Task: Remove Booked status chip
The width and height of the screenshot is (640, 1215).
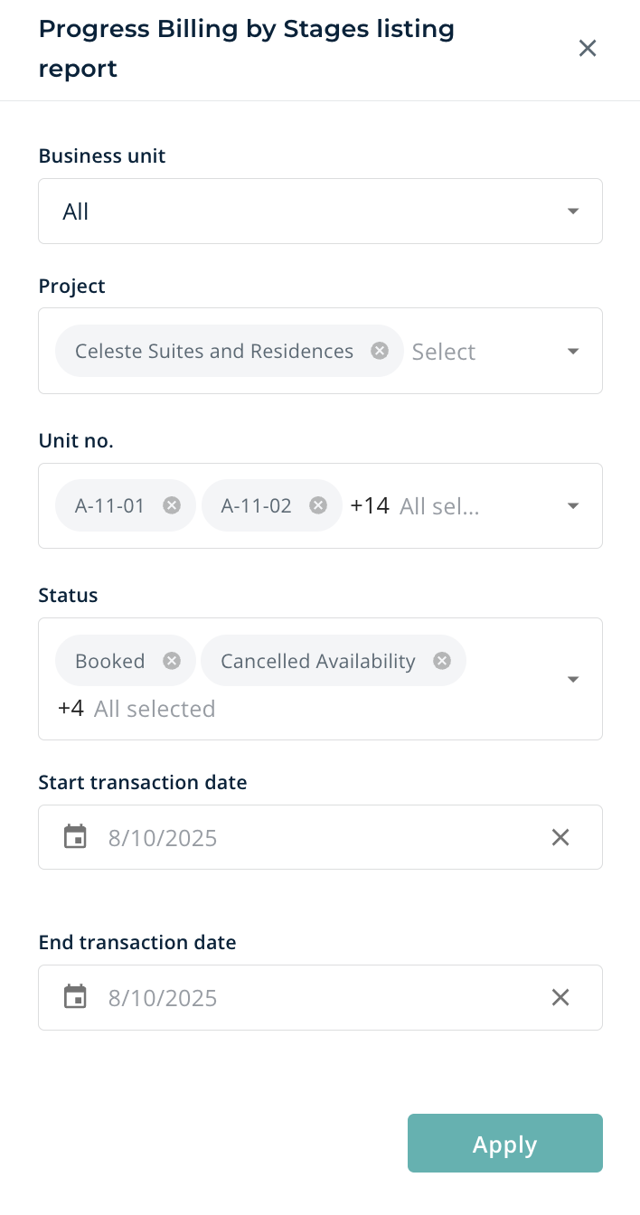Action: tap(172, 661)
